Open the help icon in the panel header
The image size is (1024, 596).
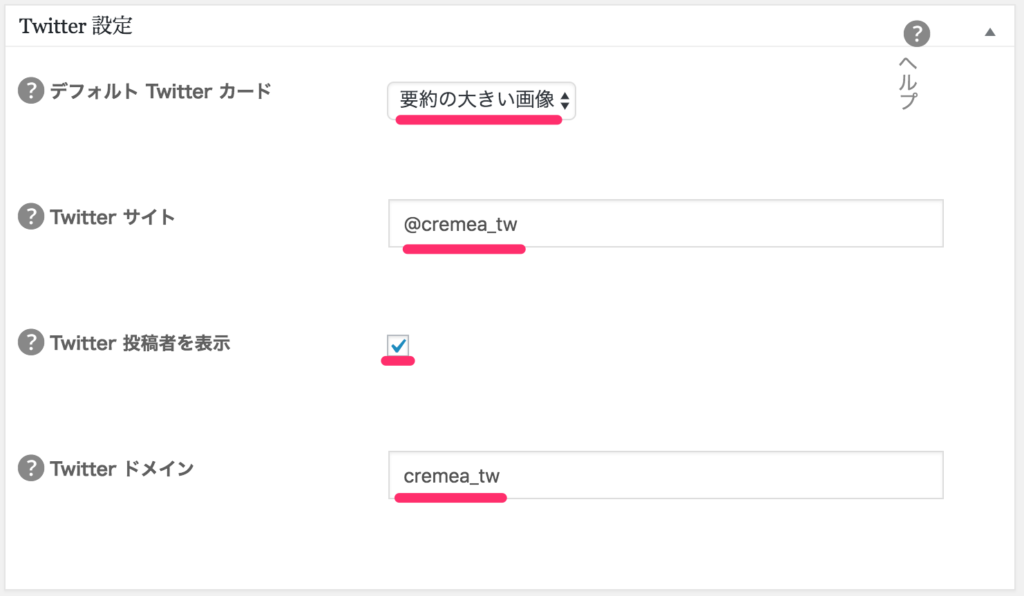coord(916,33)
